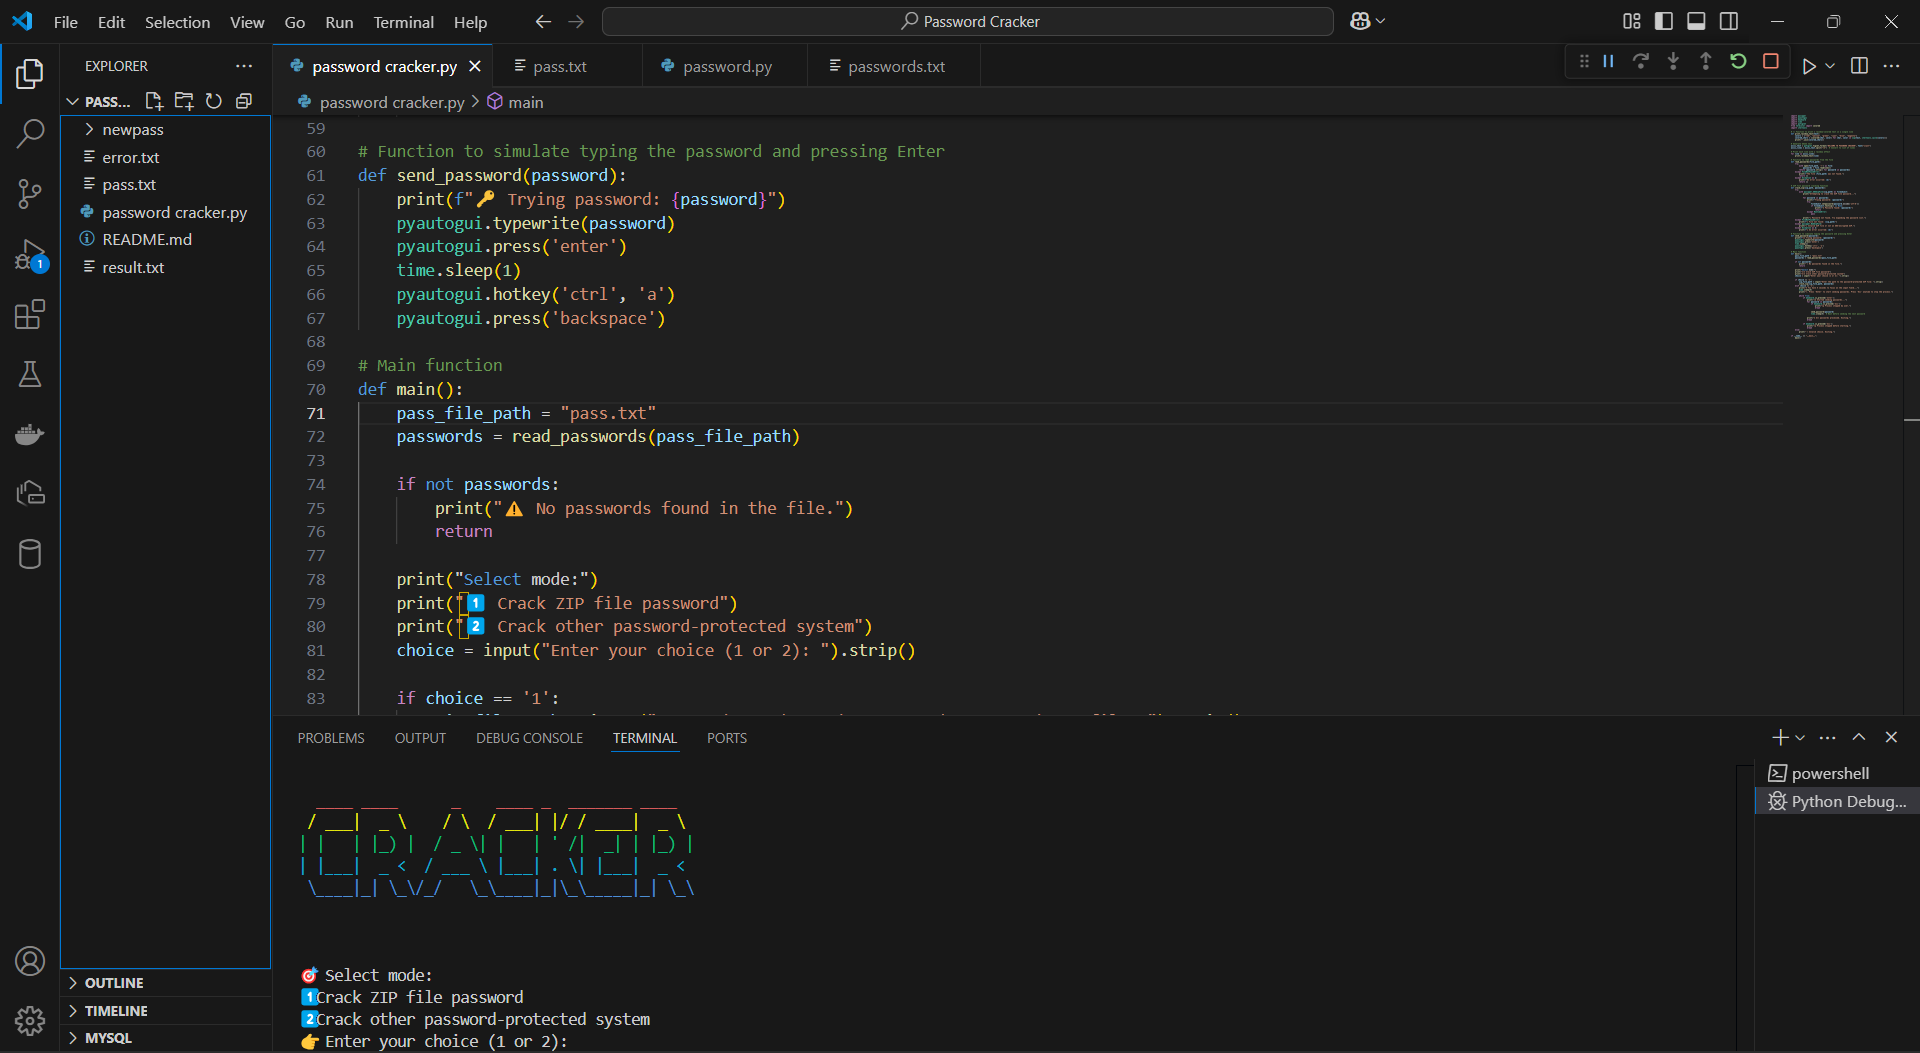Viewport: 1920px width, 1053px height.
Task: Open the Manage gear menu
Action: click(x=30, y=1021)
